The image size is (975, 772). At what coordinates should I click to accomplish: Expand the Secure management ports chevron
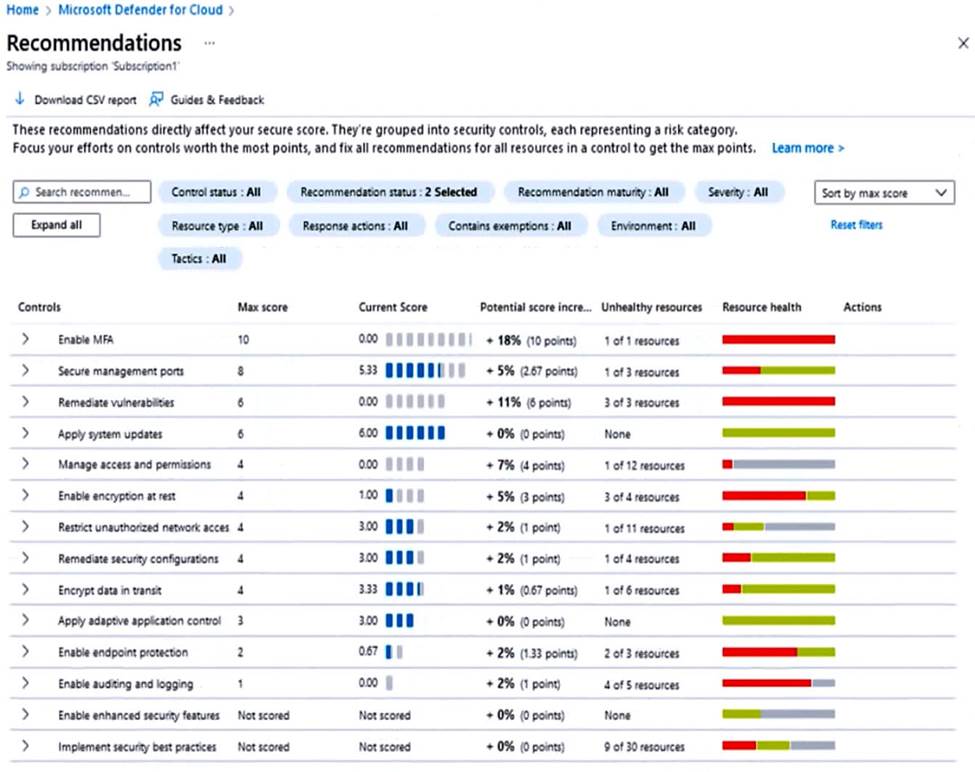point(25,371)
